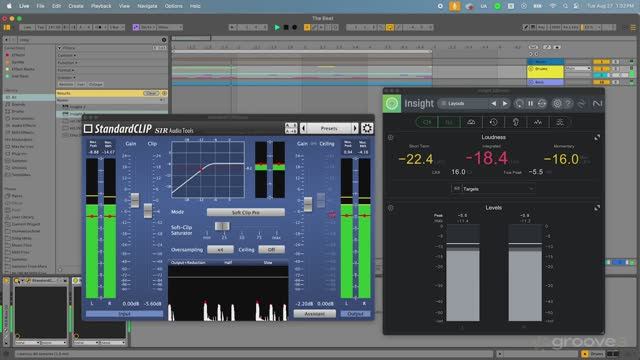Viewport: 640px width, 360px height.
Task: Open the Mode selector showing Soft Clip Pro
Action: click(x=246, y=212)
